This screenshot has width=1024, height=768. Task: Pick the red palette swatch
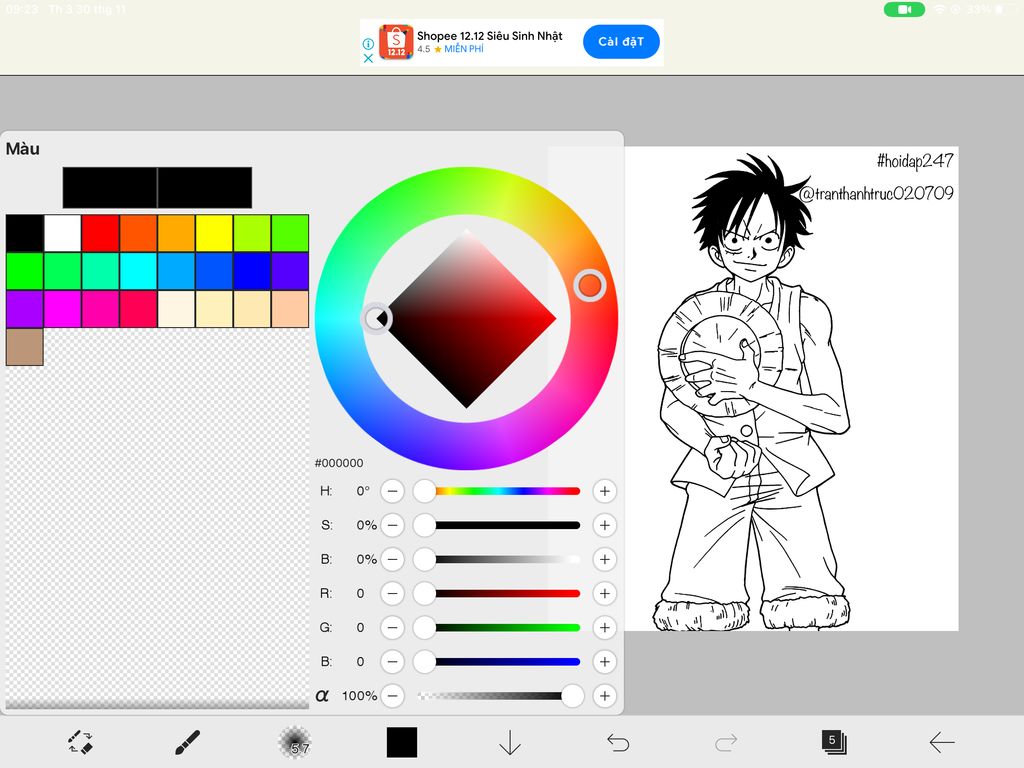[101, 233]
